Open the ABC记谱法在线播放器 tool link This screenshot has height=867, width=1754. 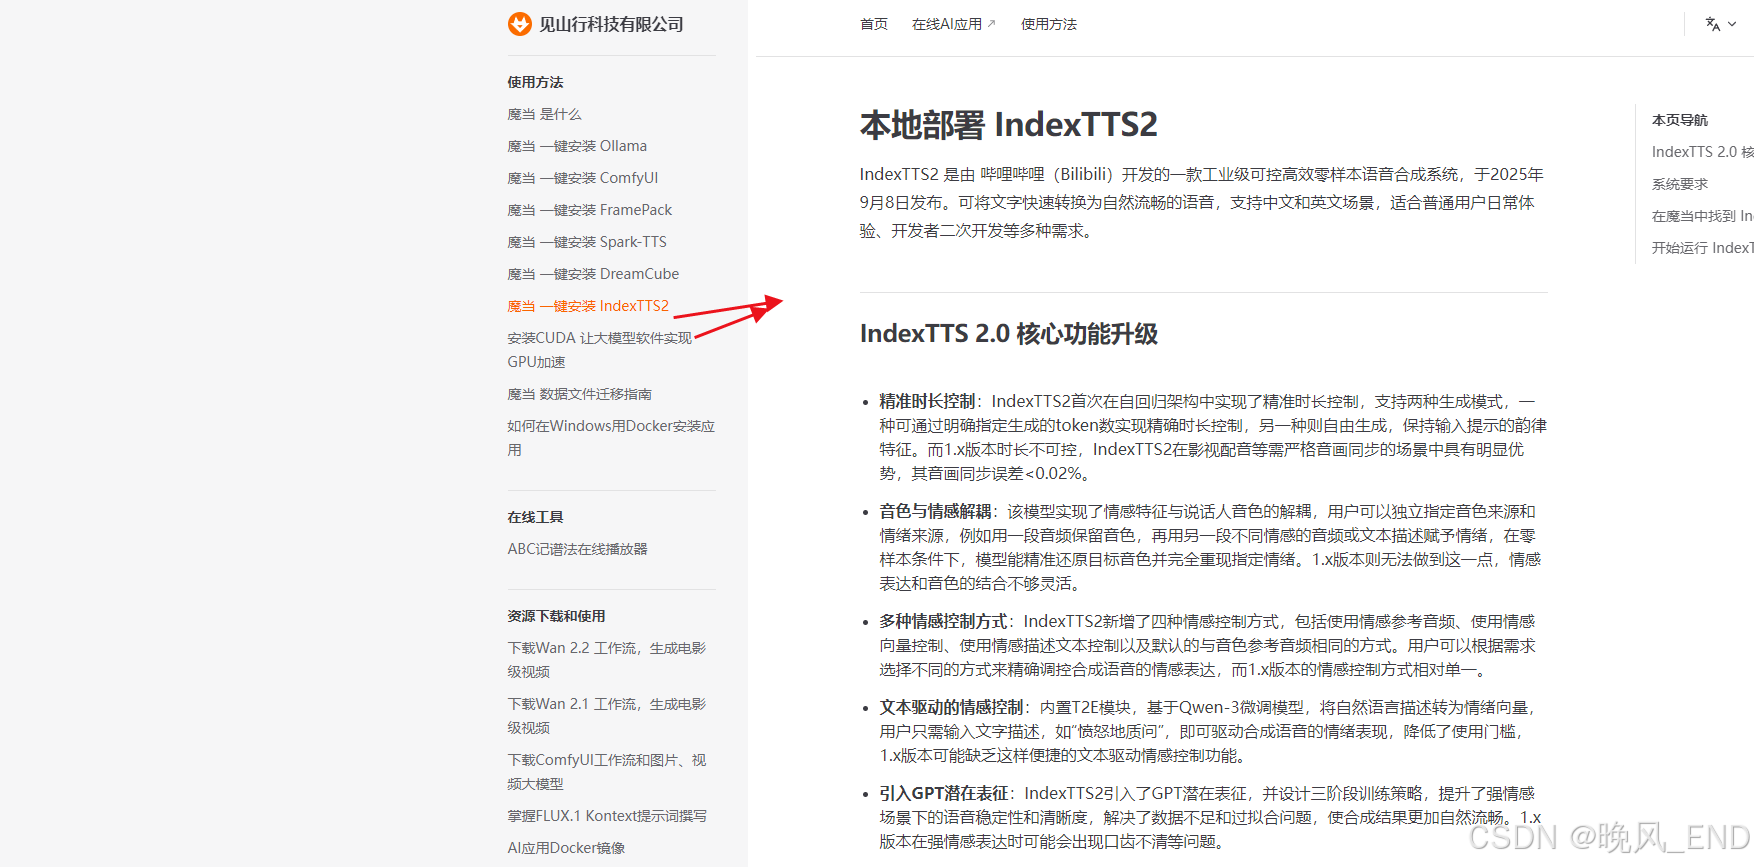pos(577,549)
